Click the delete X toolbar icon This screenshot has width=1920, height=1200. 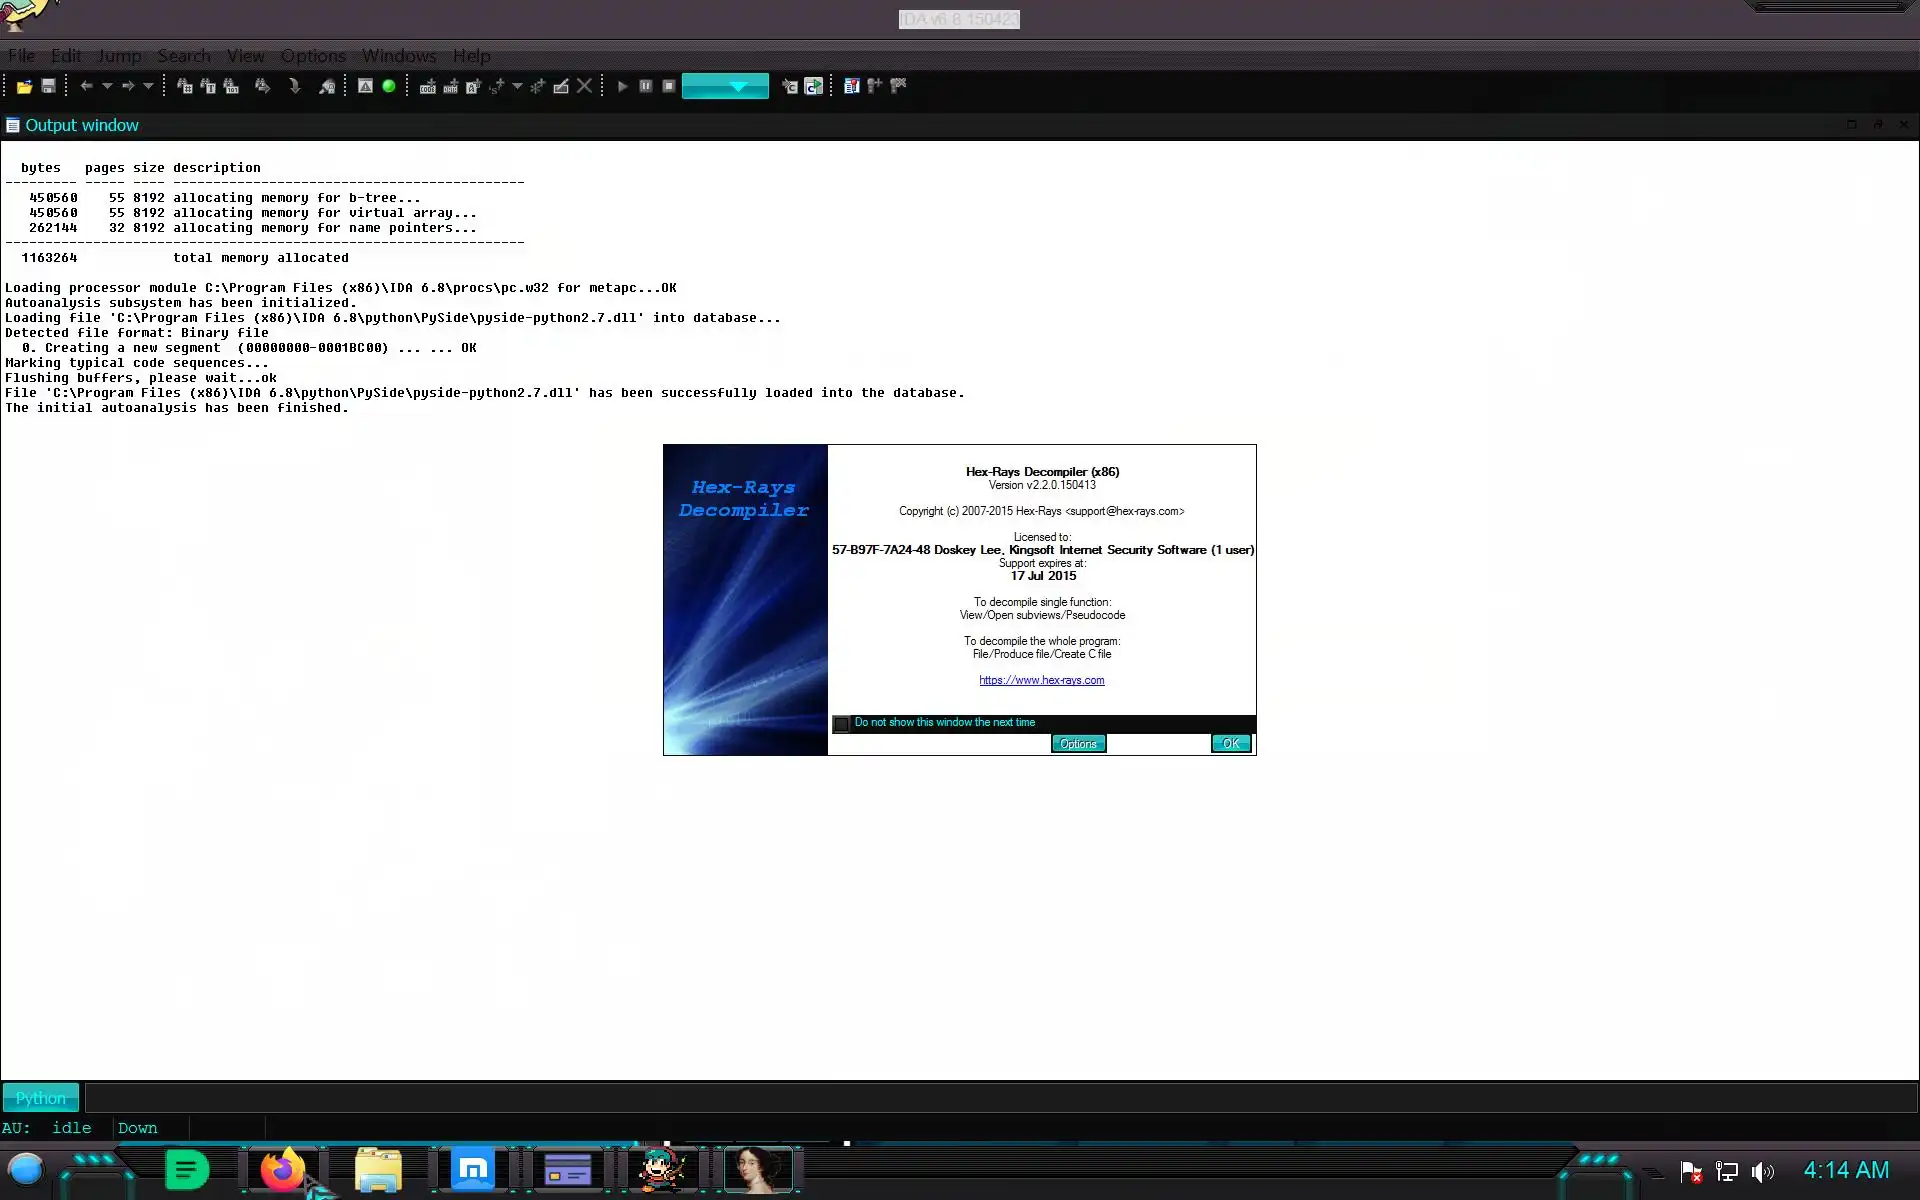(x=585, y=87)
